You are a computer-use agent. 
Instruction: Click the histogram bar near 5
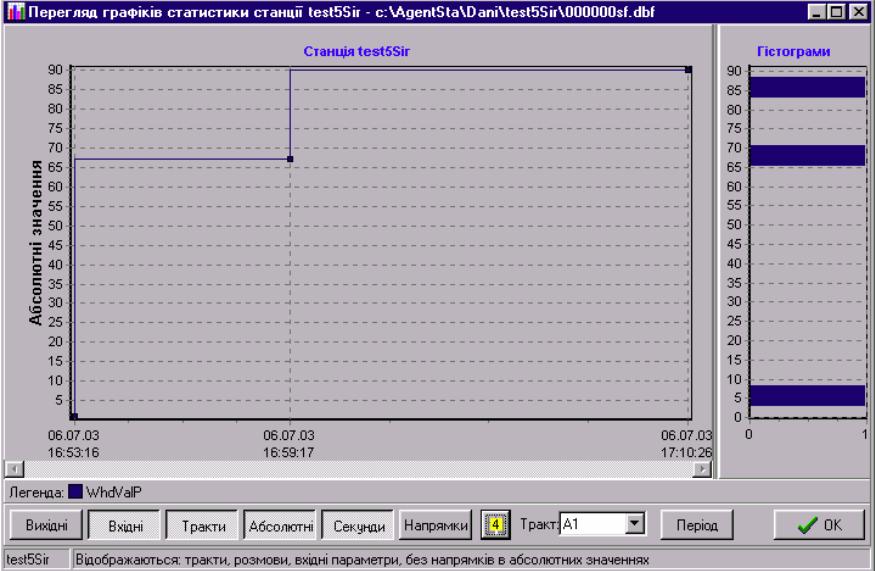coord(807,395)
